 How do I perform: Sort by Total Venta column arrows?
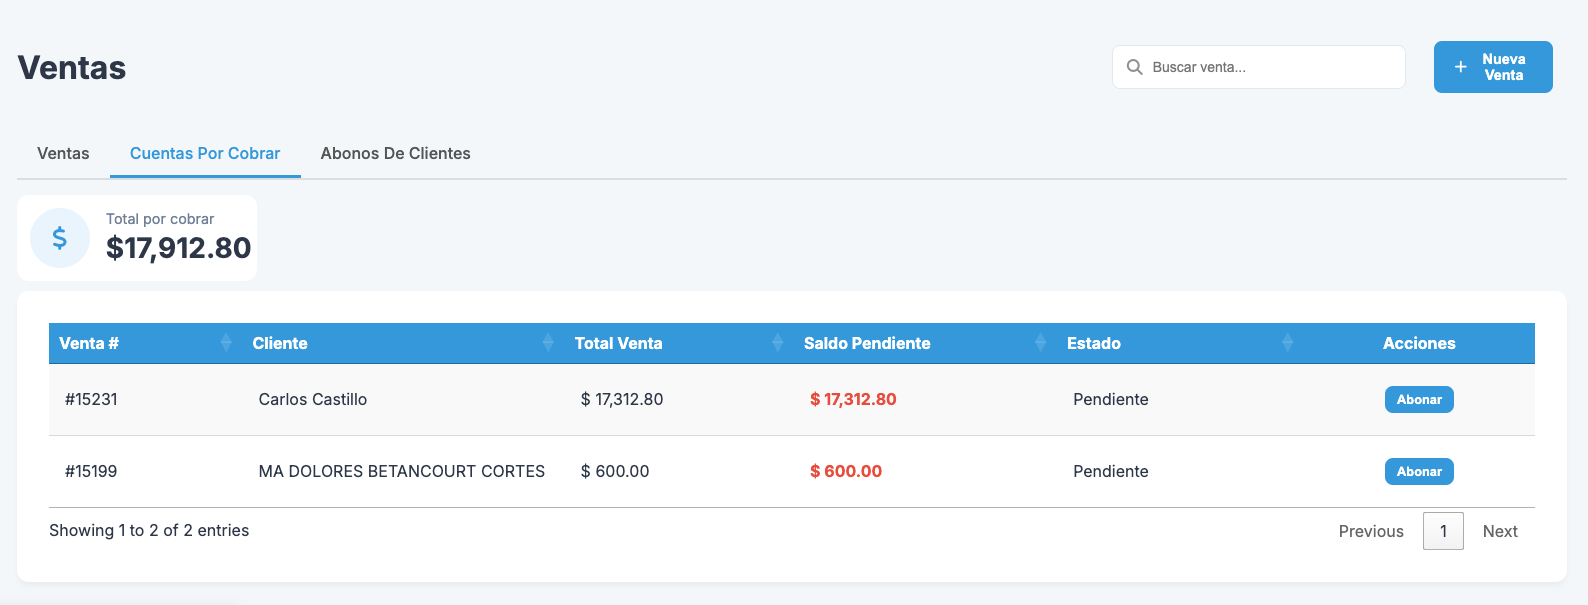point(778,343)
